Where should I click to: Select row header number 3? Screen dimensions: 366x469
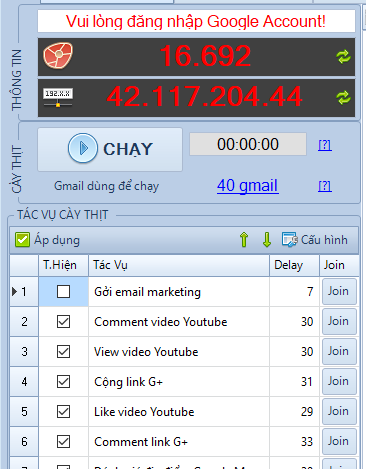24,352
